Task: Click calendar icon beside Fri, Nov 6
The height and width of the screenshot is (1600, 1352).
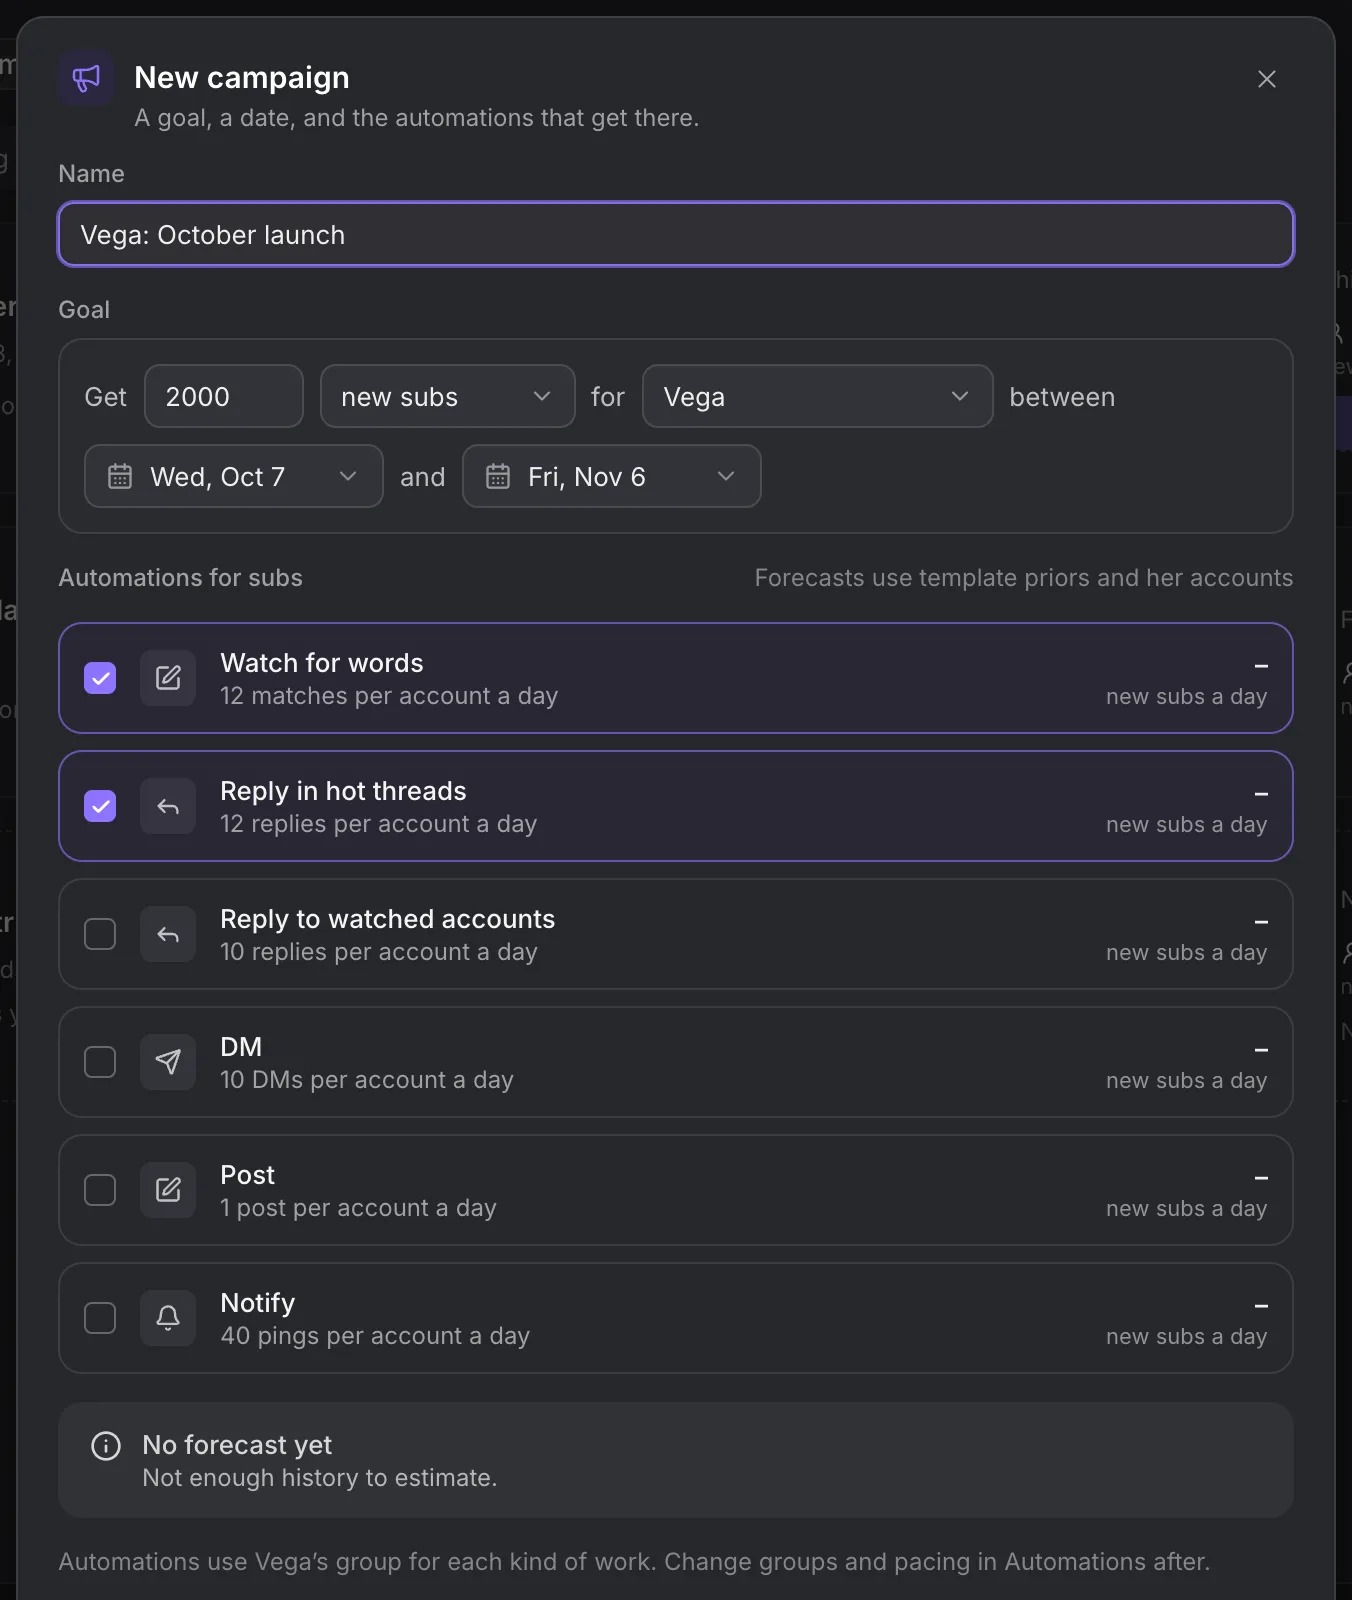Action: (498, 476)
